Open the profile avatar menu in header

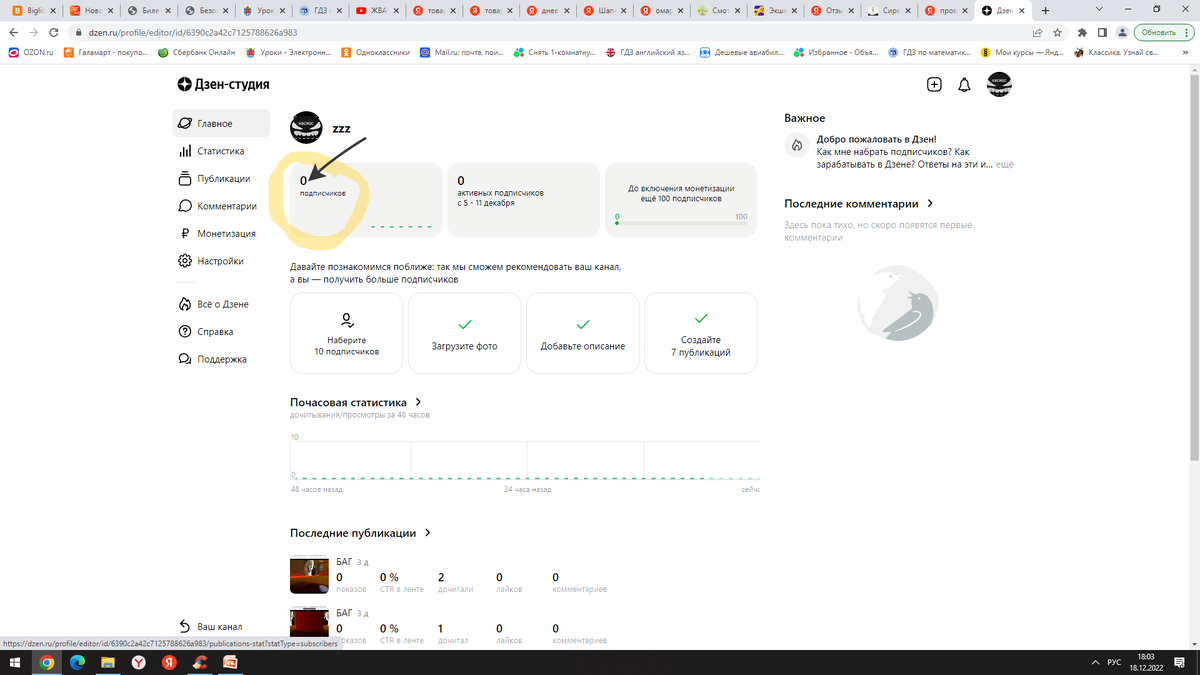pos(999,85)
